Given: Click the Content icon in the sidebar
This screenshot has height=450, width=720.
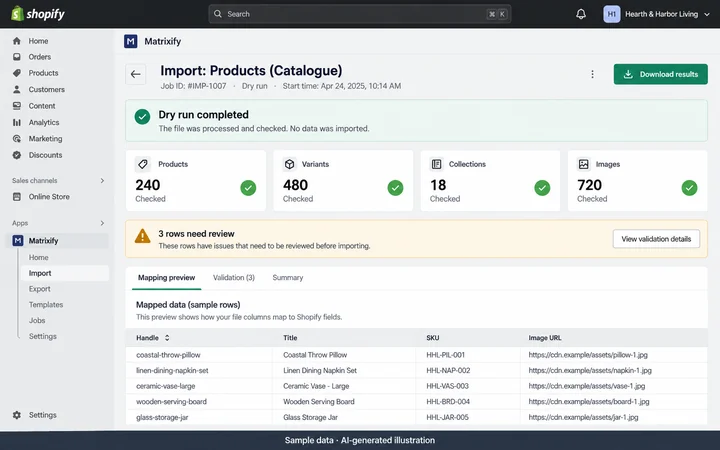Looking at the screenshot, I should [17, 106].
